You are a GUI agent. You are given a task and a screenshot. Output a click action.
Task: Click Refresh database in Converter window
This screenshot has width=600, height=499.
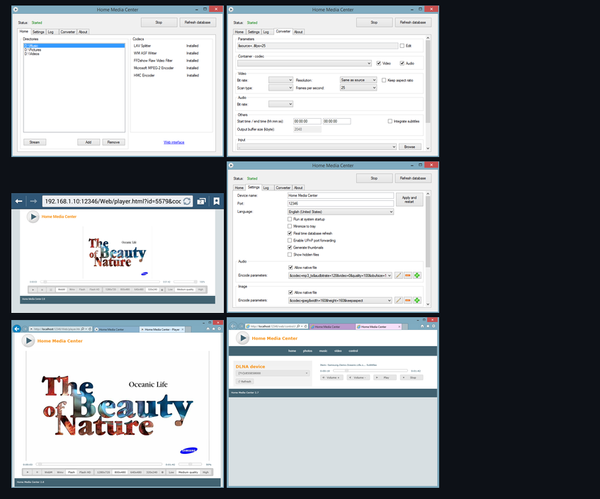[413, 22]
